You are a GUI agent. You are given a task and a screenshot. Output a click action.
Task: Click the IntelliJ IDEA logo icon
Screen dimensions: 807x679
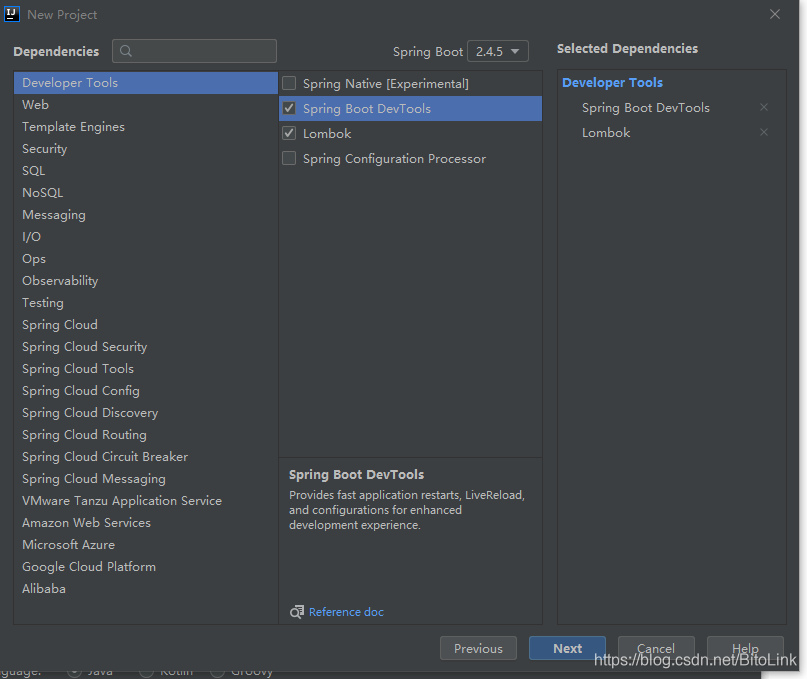tap(12, 14)
